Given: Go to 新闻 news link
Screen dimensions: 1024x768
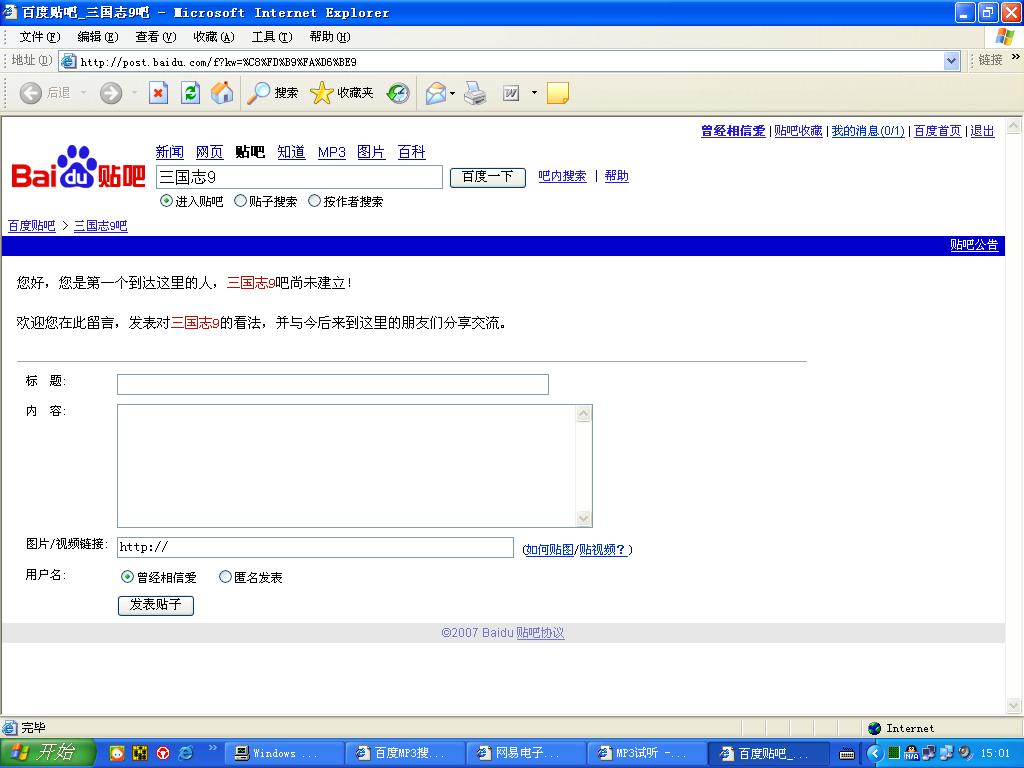Looking at the screenshot, I should [169, 152].
